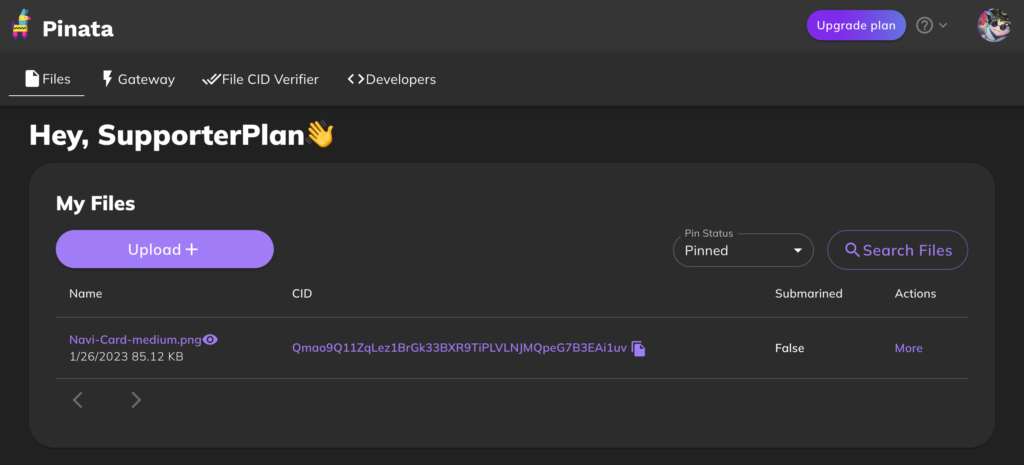Click the My Files heading
This screenshot has width=1024, height=465.
click(x=95, y=204)
